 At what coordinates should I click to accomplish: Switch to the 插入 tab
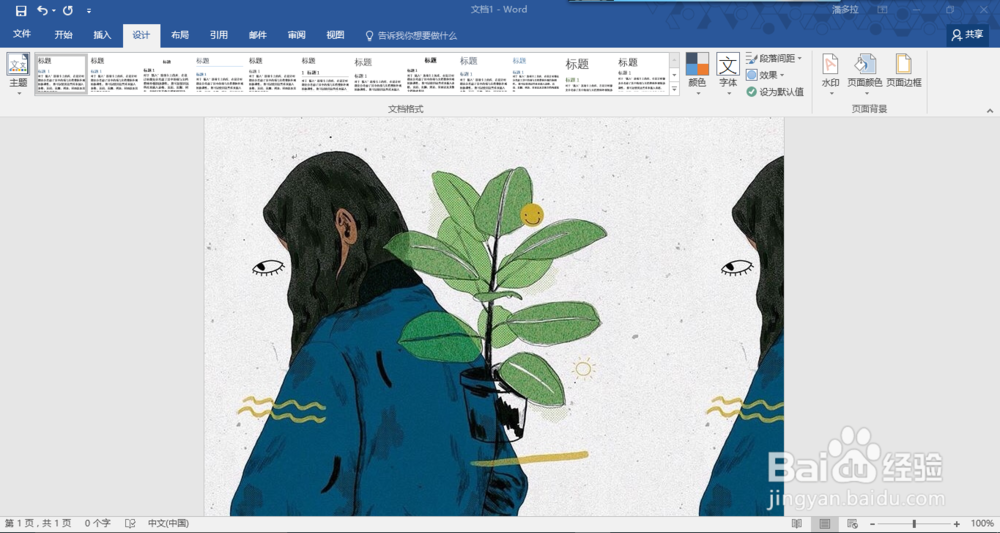coord(102,35)
